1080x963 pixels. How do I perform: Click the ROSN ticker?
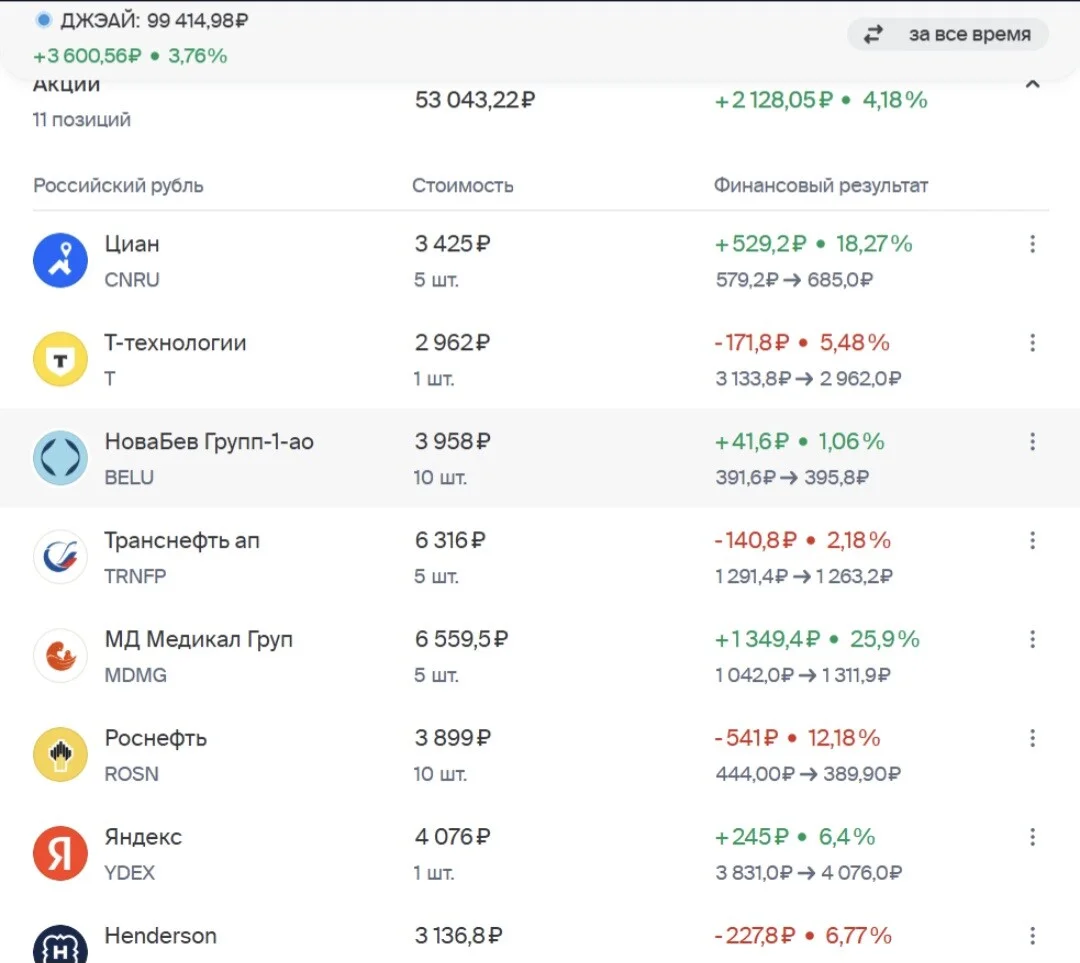tap(131, 774)
